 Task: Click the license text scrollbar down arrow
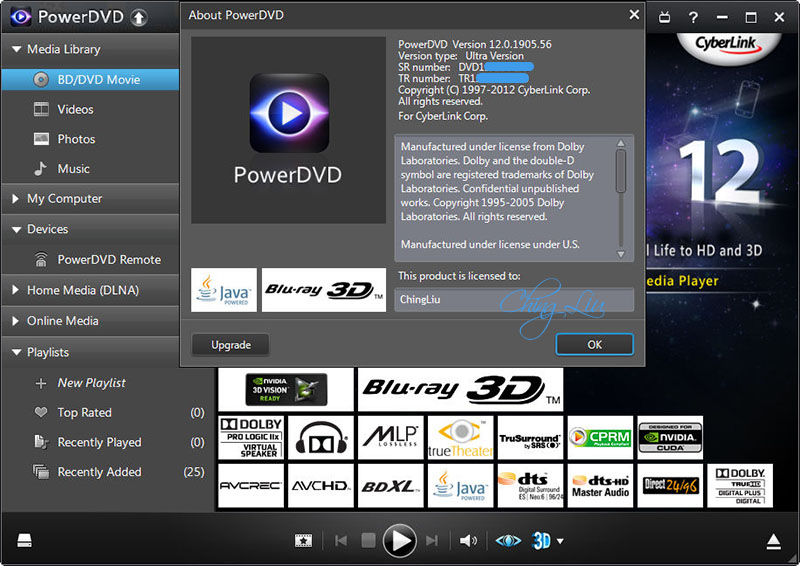tap(620, 254)
